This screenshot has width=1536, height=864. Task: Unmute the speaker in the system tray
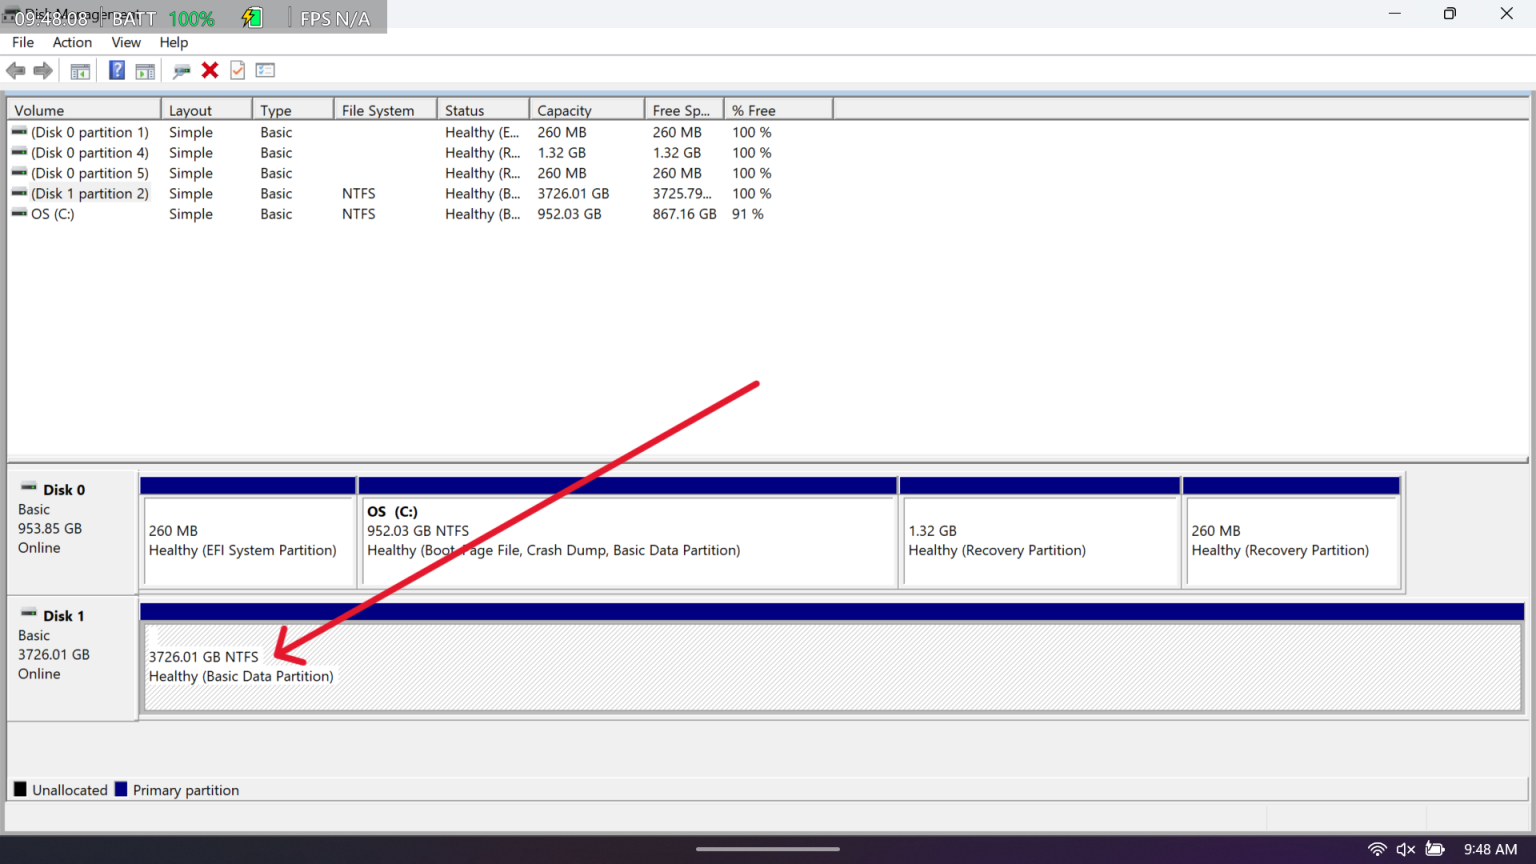(x=1406, y=848)
